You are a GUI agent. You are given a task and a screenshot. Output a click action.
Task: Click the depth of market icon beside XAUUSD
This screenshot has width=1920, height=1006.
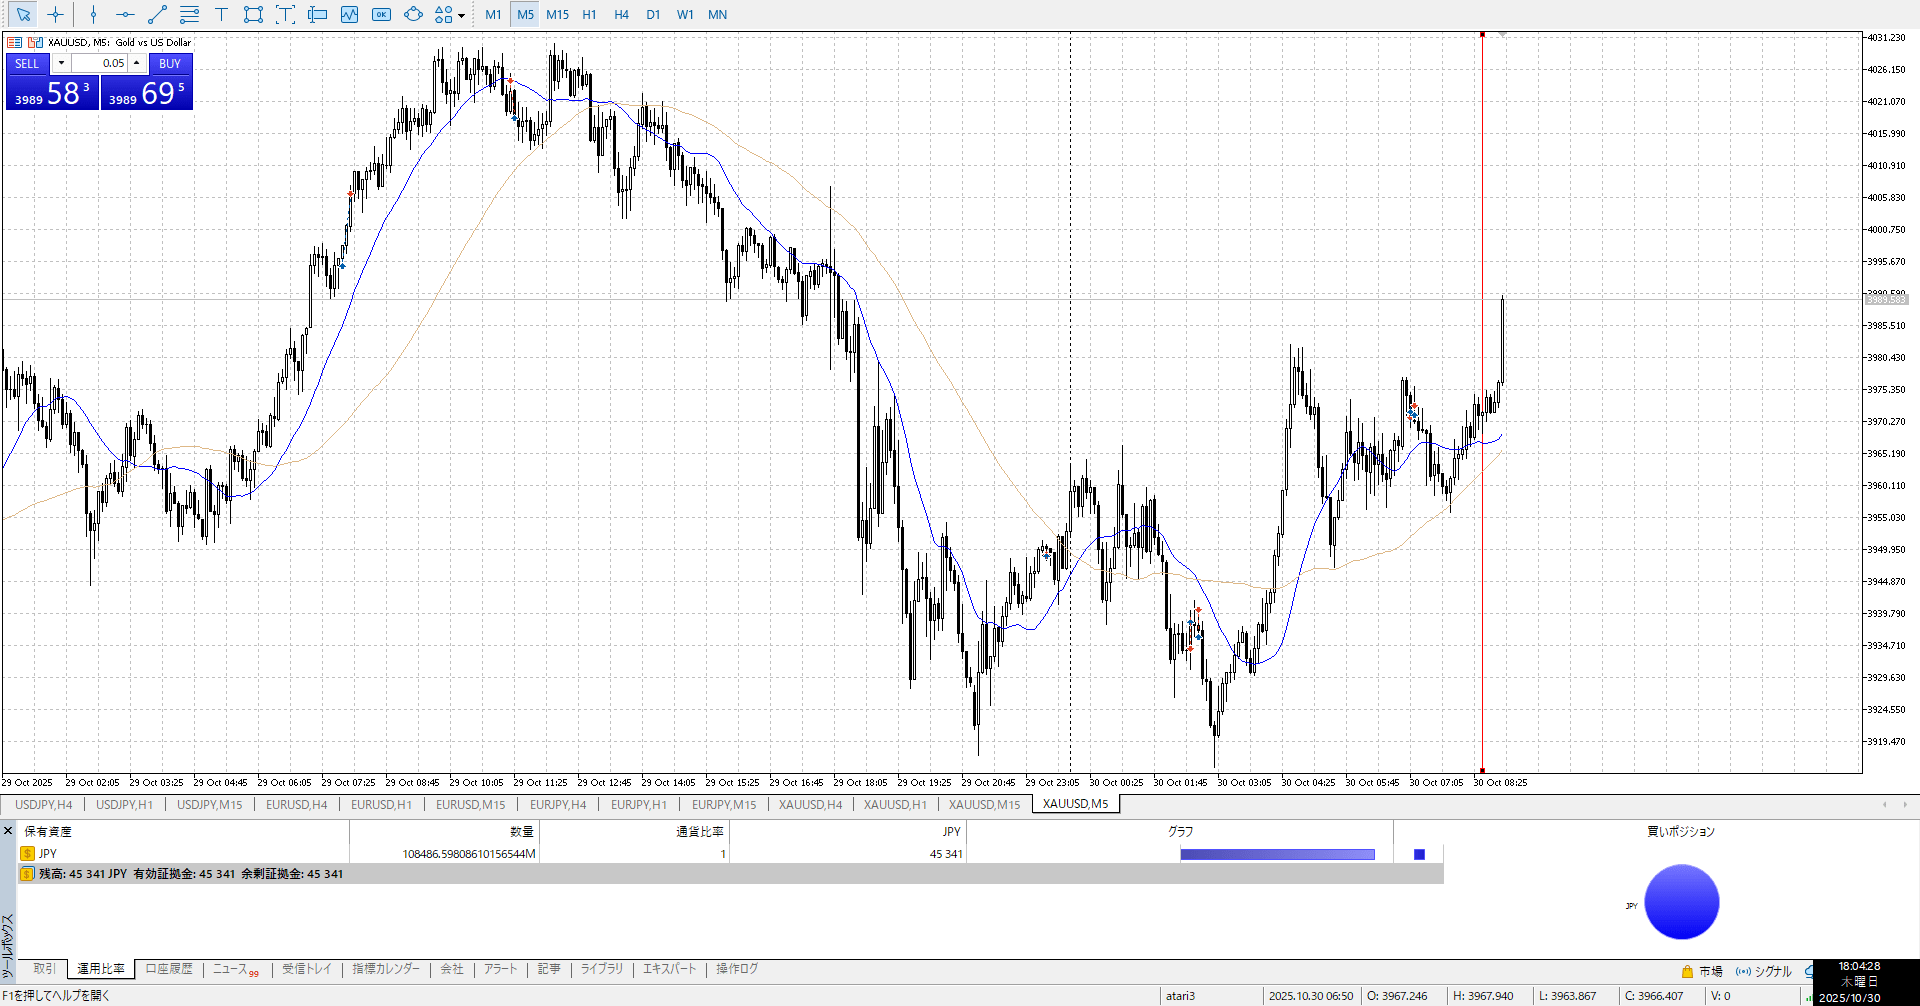15,42
